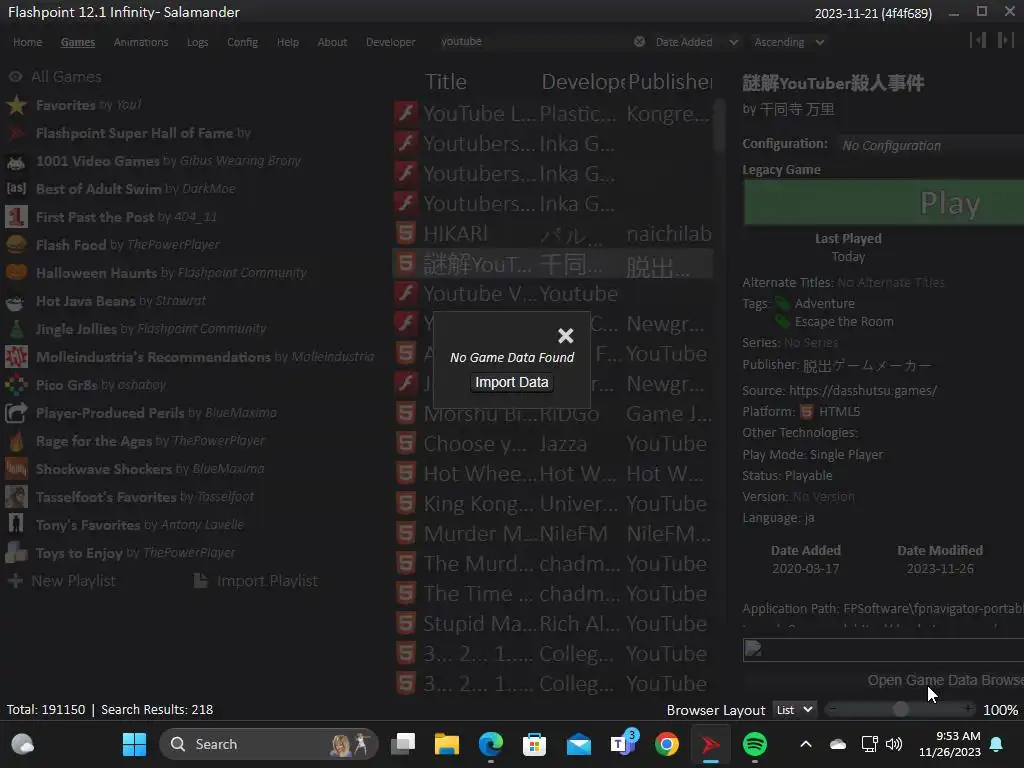Sort the list by Title column
The image size is (1024, 768).
coord(446,82)
